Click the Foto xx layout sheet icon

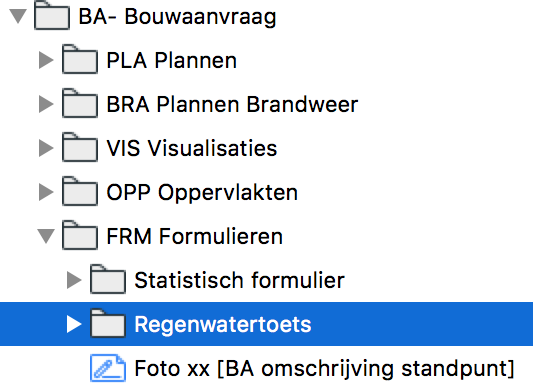click(108, 368)
